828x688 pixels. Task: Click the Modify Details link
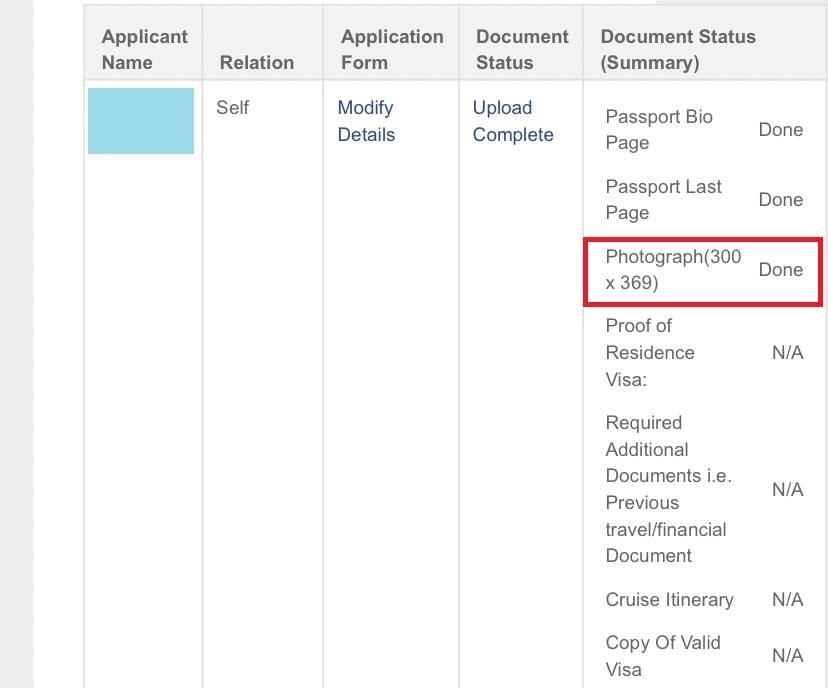point(366,121)
